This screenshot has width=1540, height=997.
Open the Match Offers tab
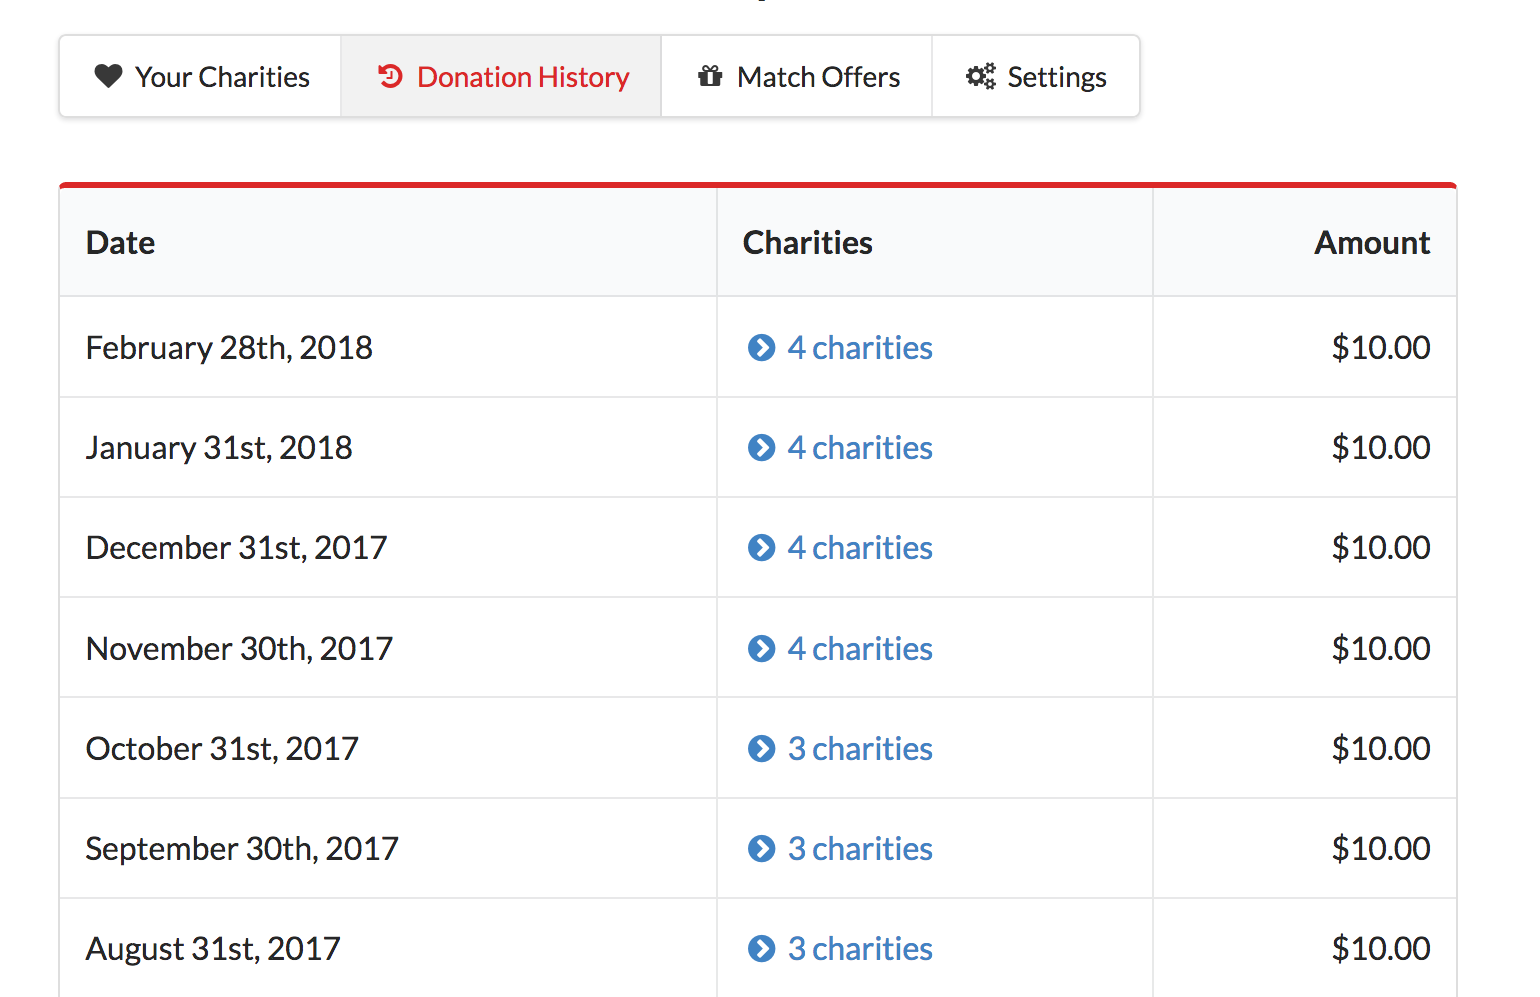(x=797, y=75)
